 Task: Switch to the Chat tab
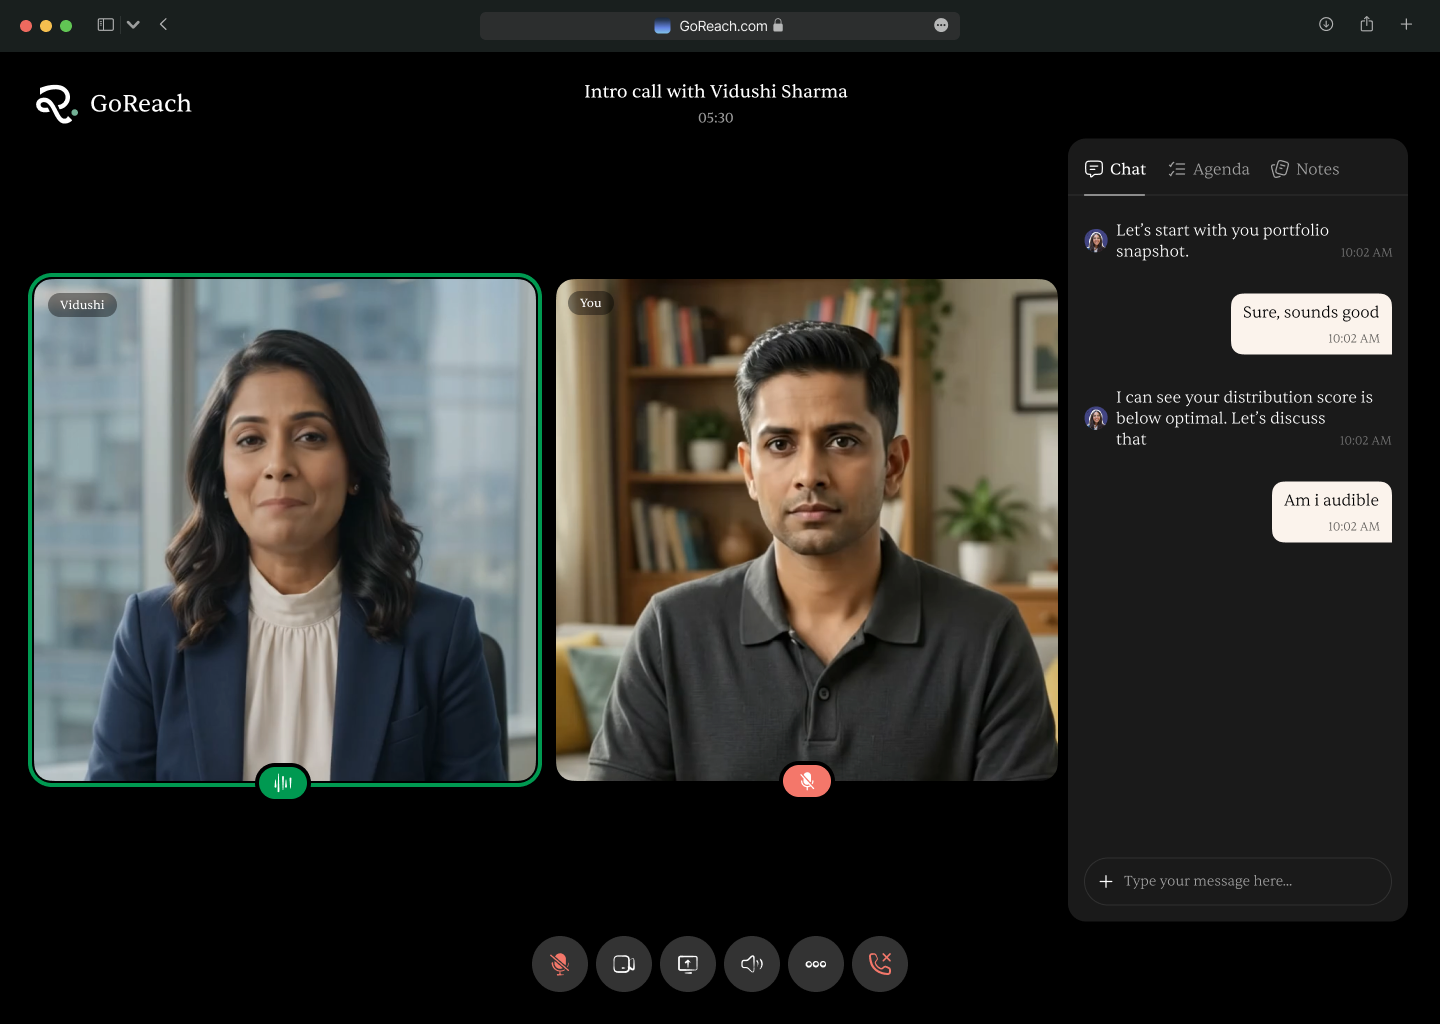pos(1115,169)
